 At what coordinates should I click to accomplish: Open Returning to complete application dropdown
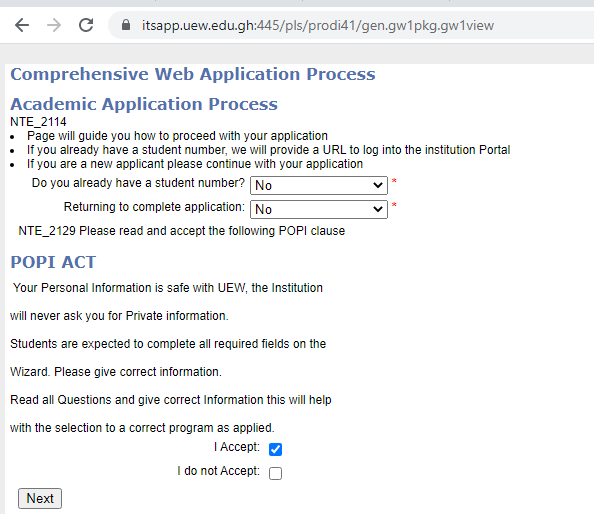319,209
